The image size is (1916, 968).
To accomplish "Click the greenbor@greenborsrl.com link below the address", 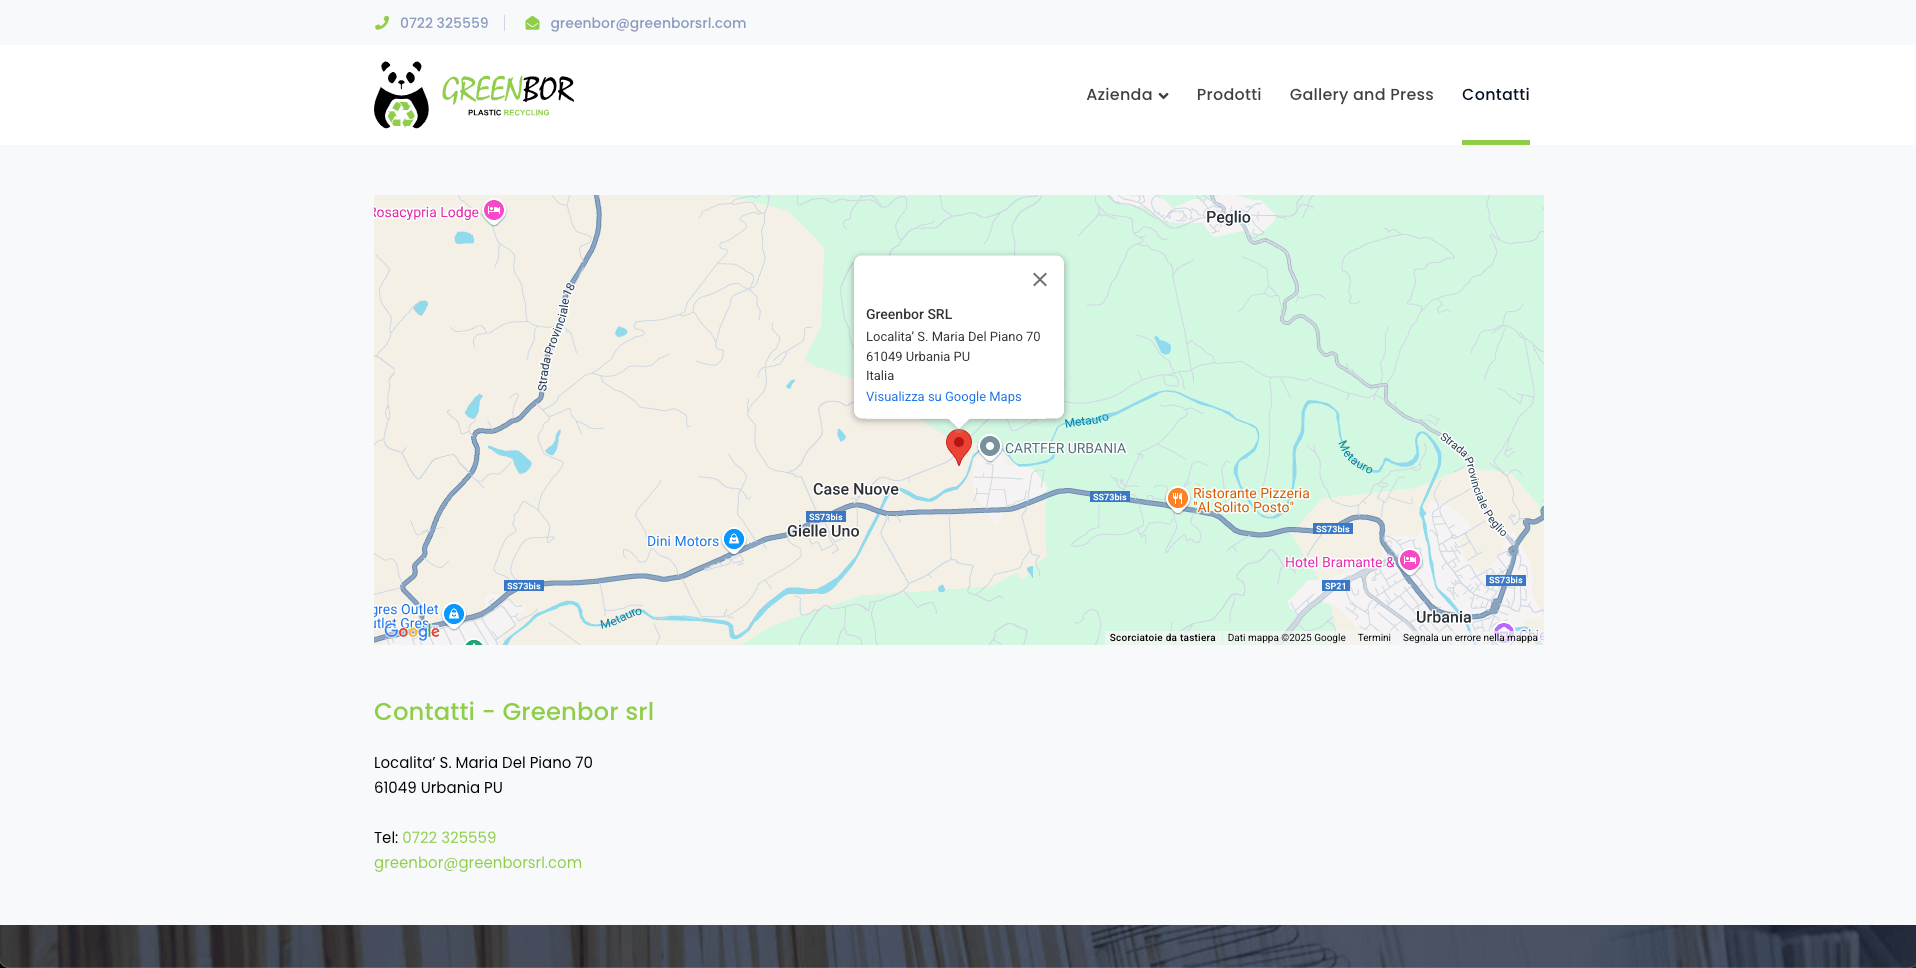I will click(x=478, y=862).
